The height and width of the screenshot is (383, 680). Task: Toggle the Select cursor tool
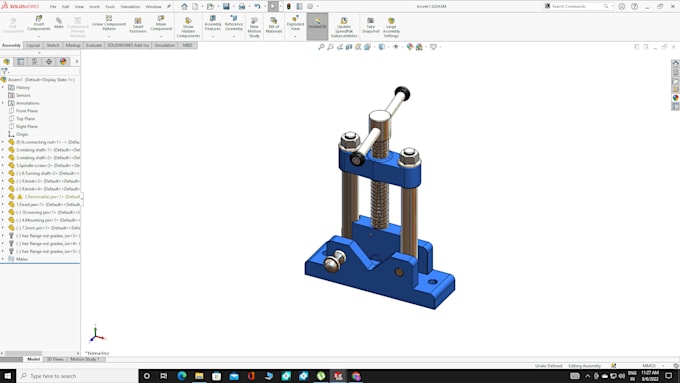pyautogui.click(x=273, y=7)
